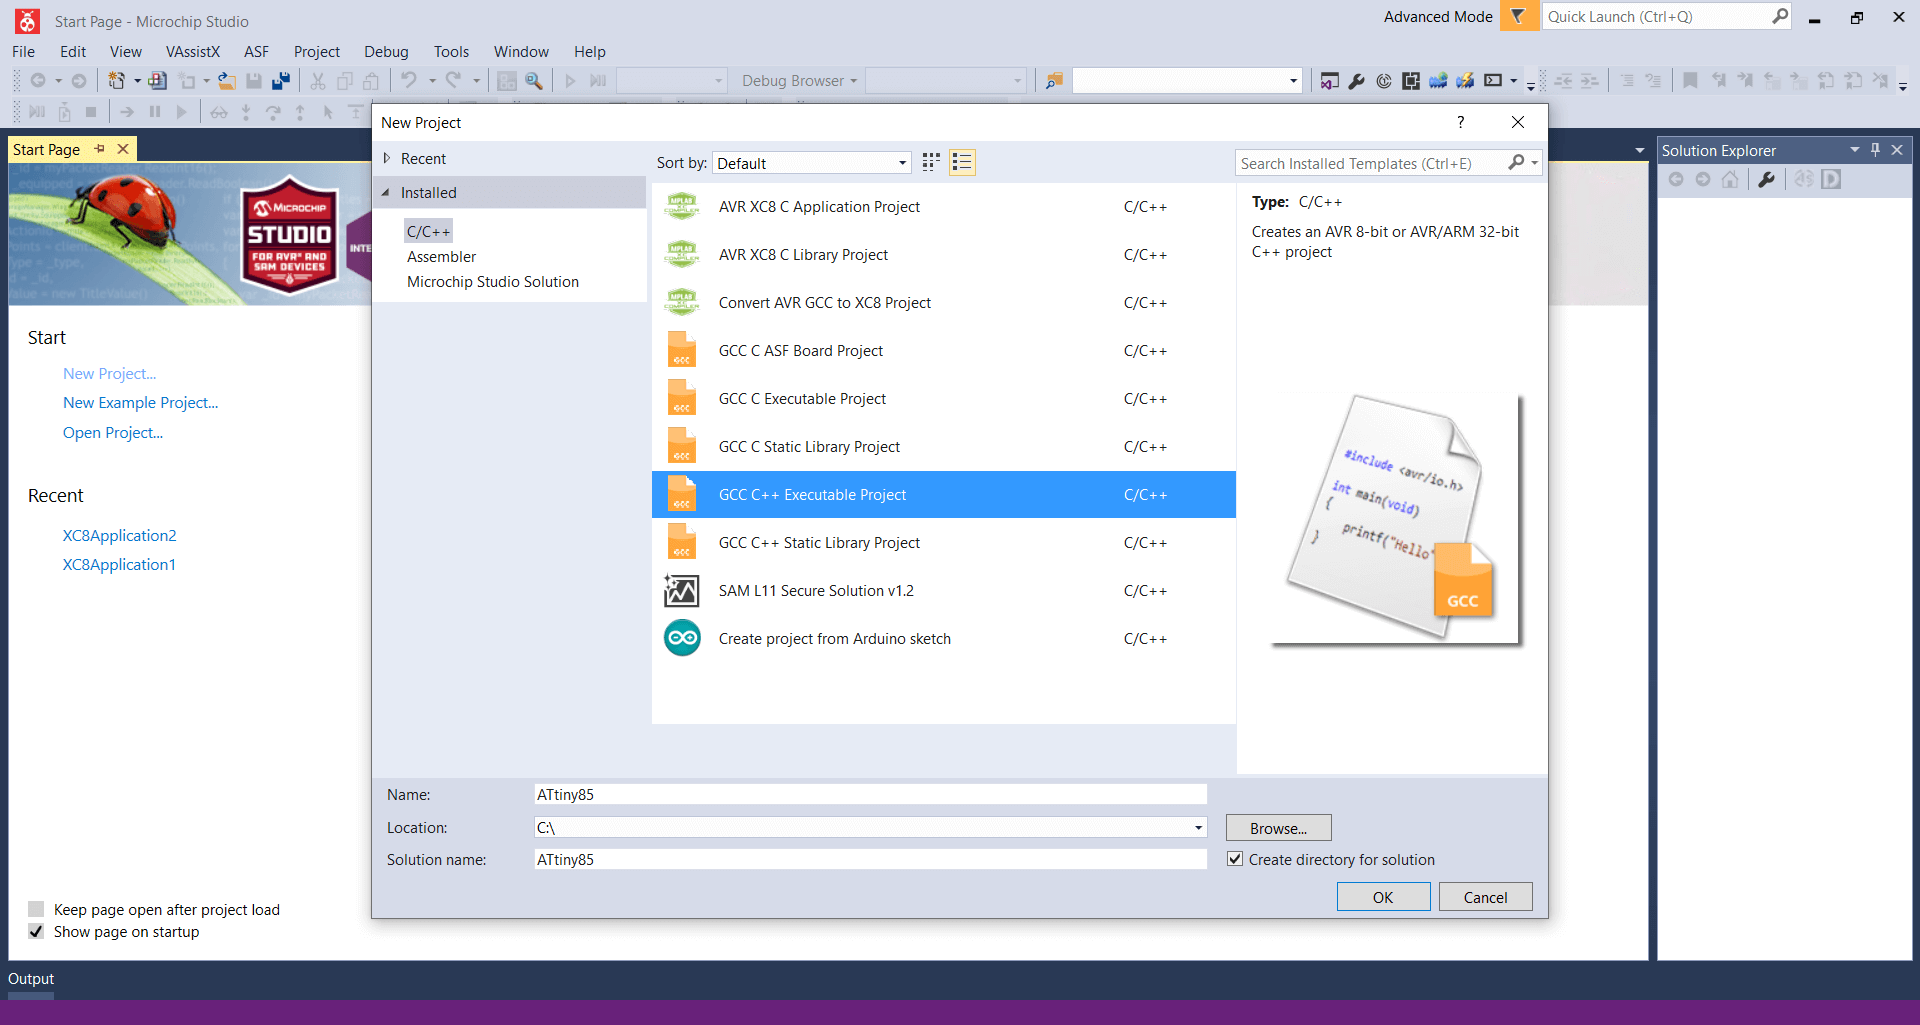Select GCC C Executable Project template

coord(944,399)
